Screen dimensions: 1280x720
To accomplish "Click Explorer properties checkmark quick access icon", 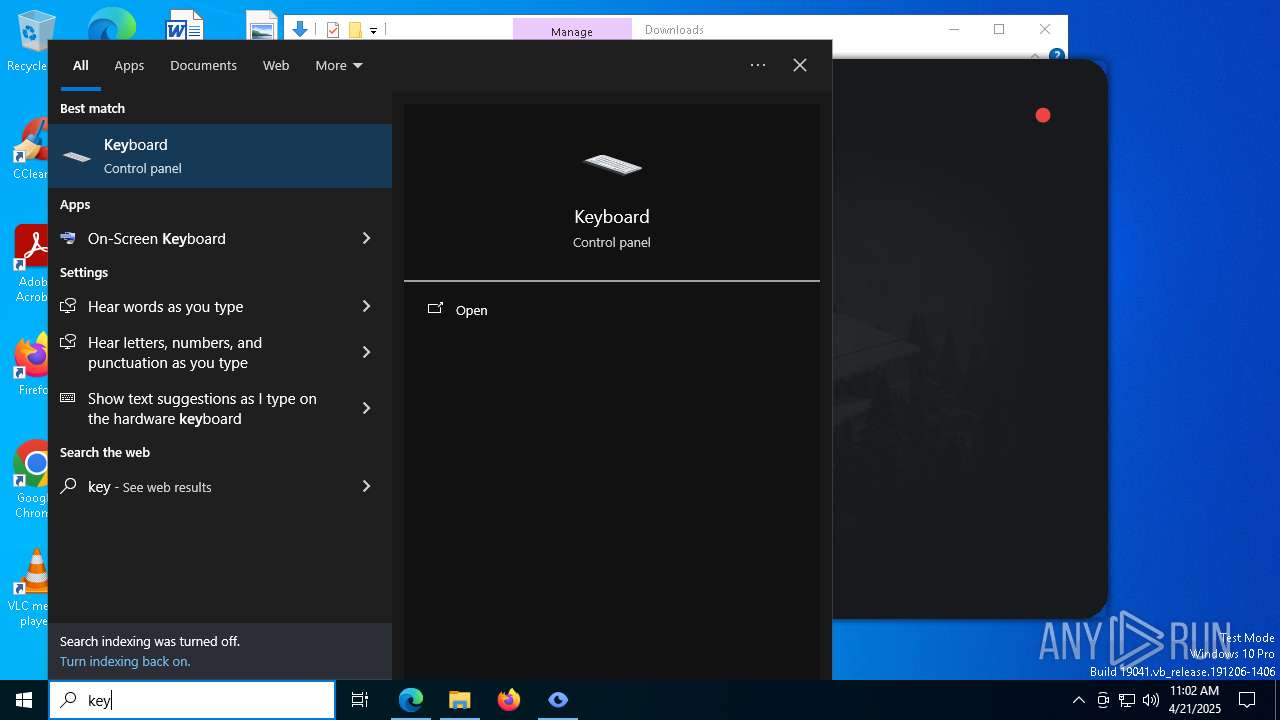I will [333, 30].
